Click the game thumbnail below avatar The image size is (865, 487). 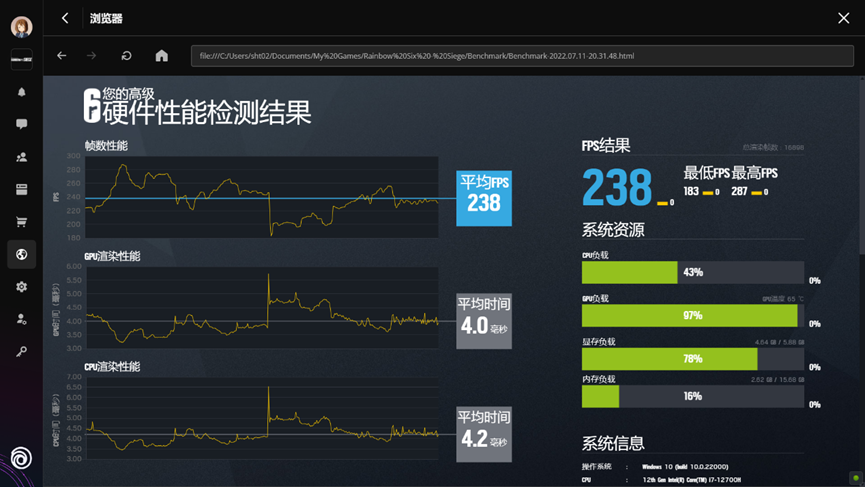[x=21, y=59]
